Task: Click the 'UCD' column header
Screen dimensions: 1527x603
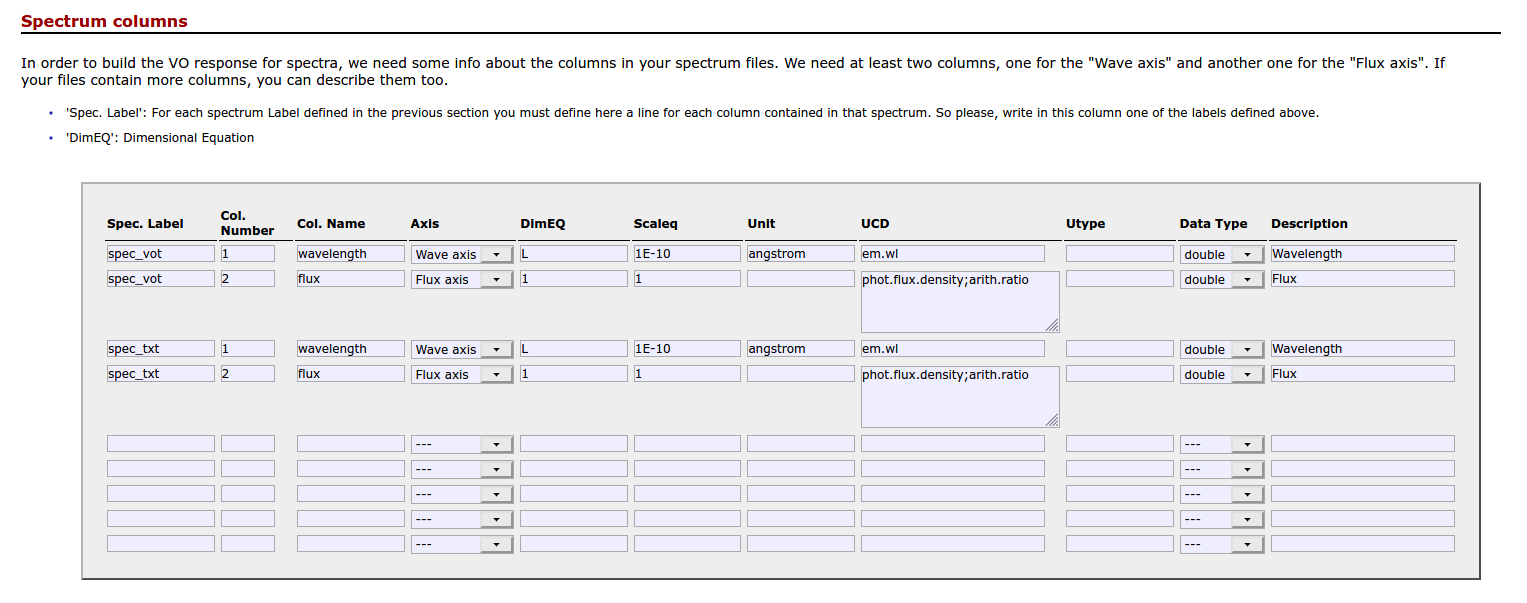Action: (875, 224)
